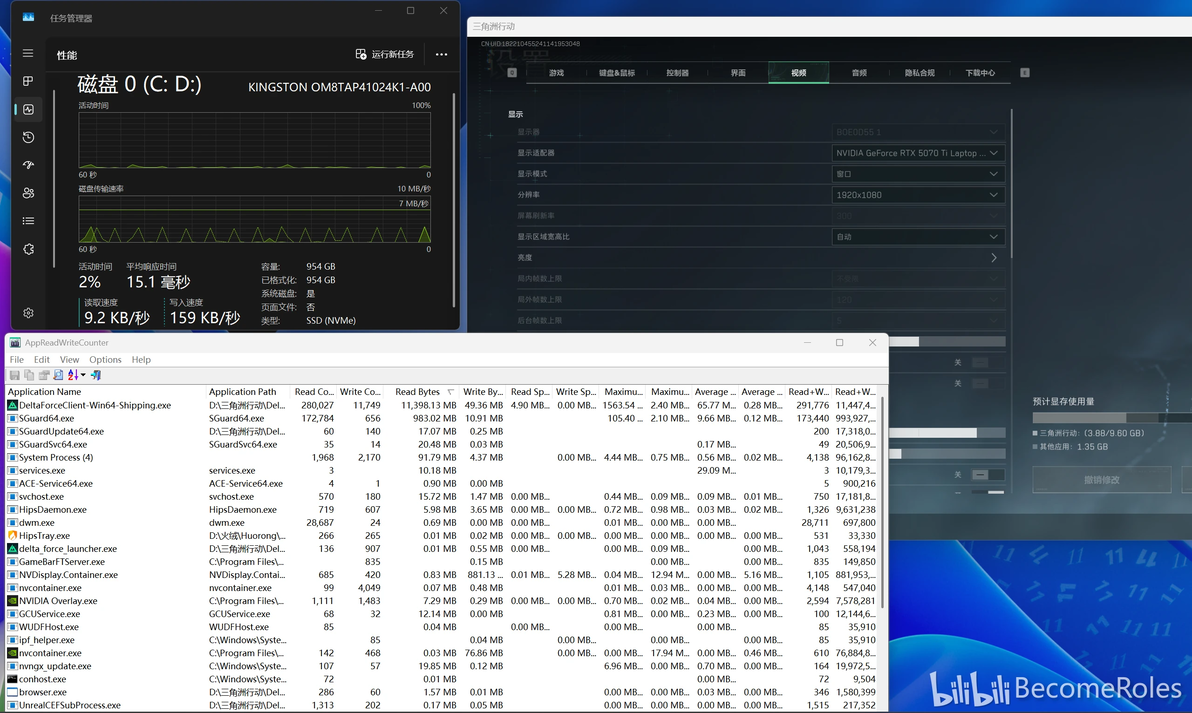This screenshot has height=713, width=1192.
Task: Sort by Application Path column header
Action: 248,392
